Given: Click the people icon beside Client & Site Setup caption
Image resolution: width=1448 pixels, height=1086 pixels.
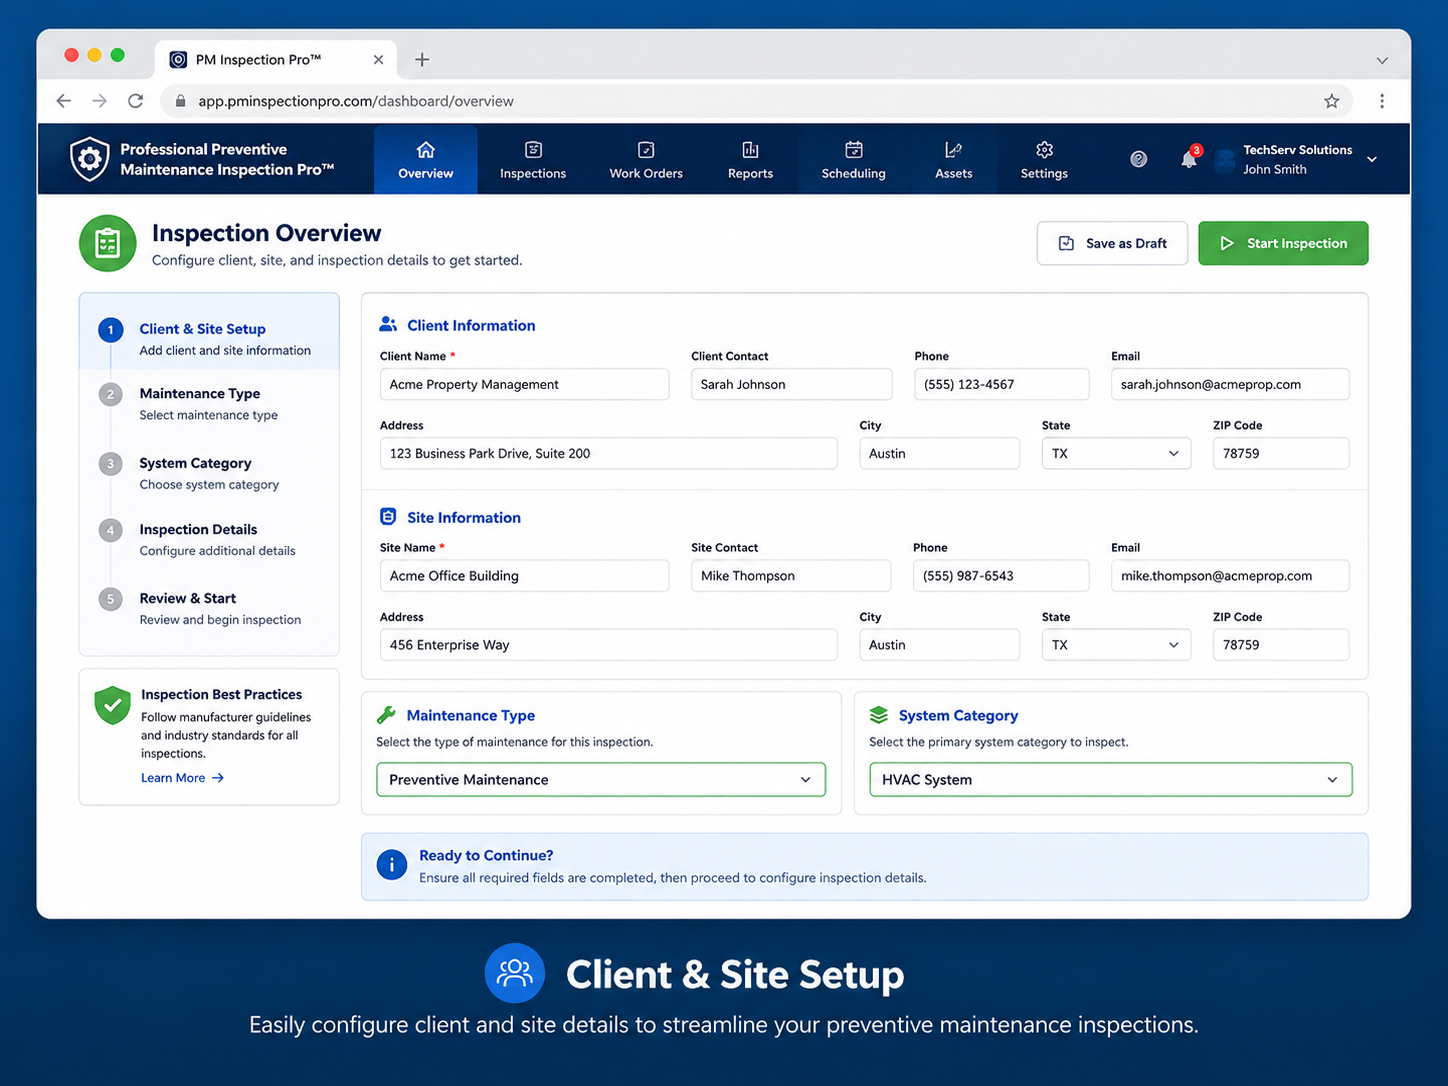Looking at the screenshot, I should click(x=515, y=973).
